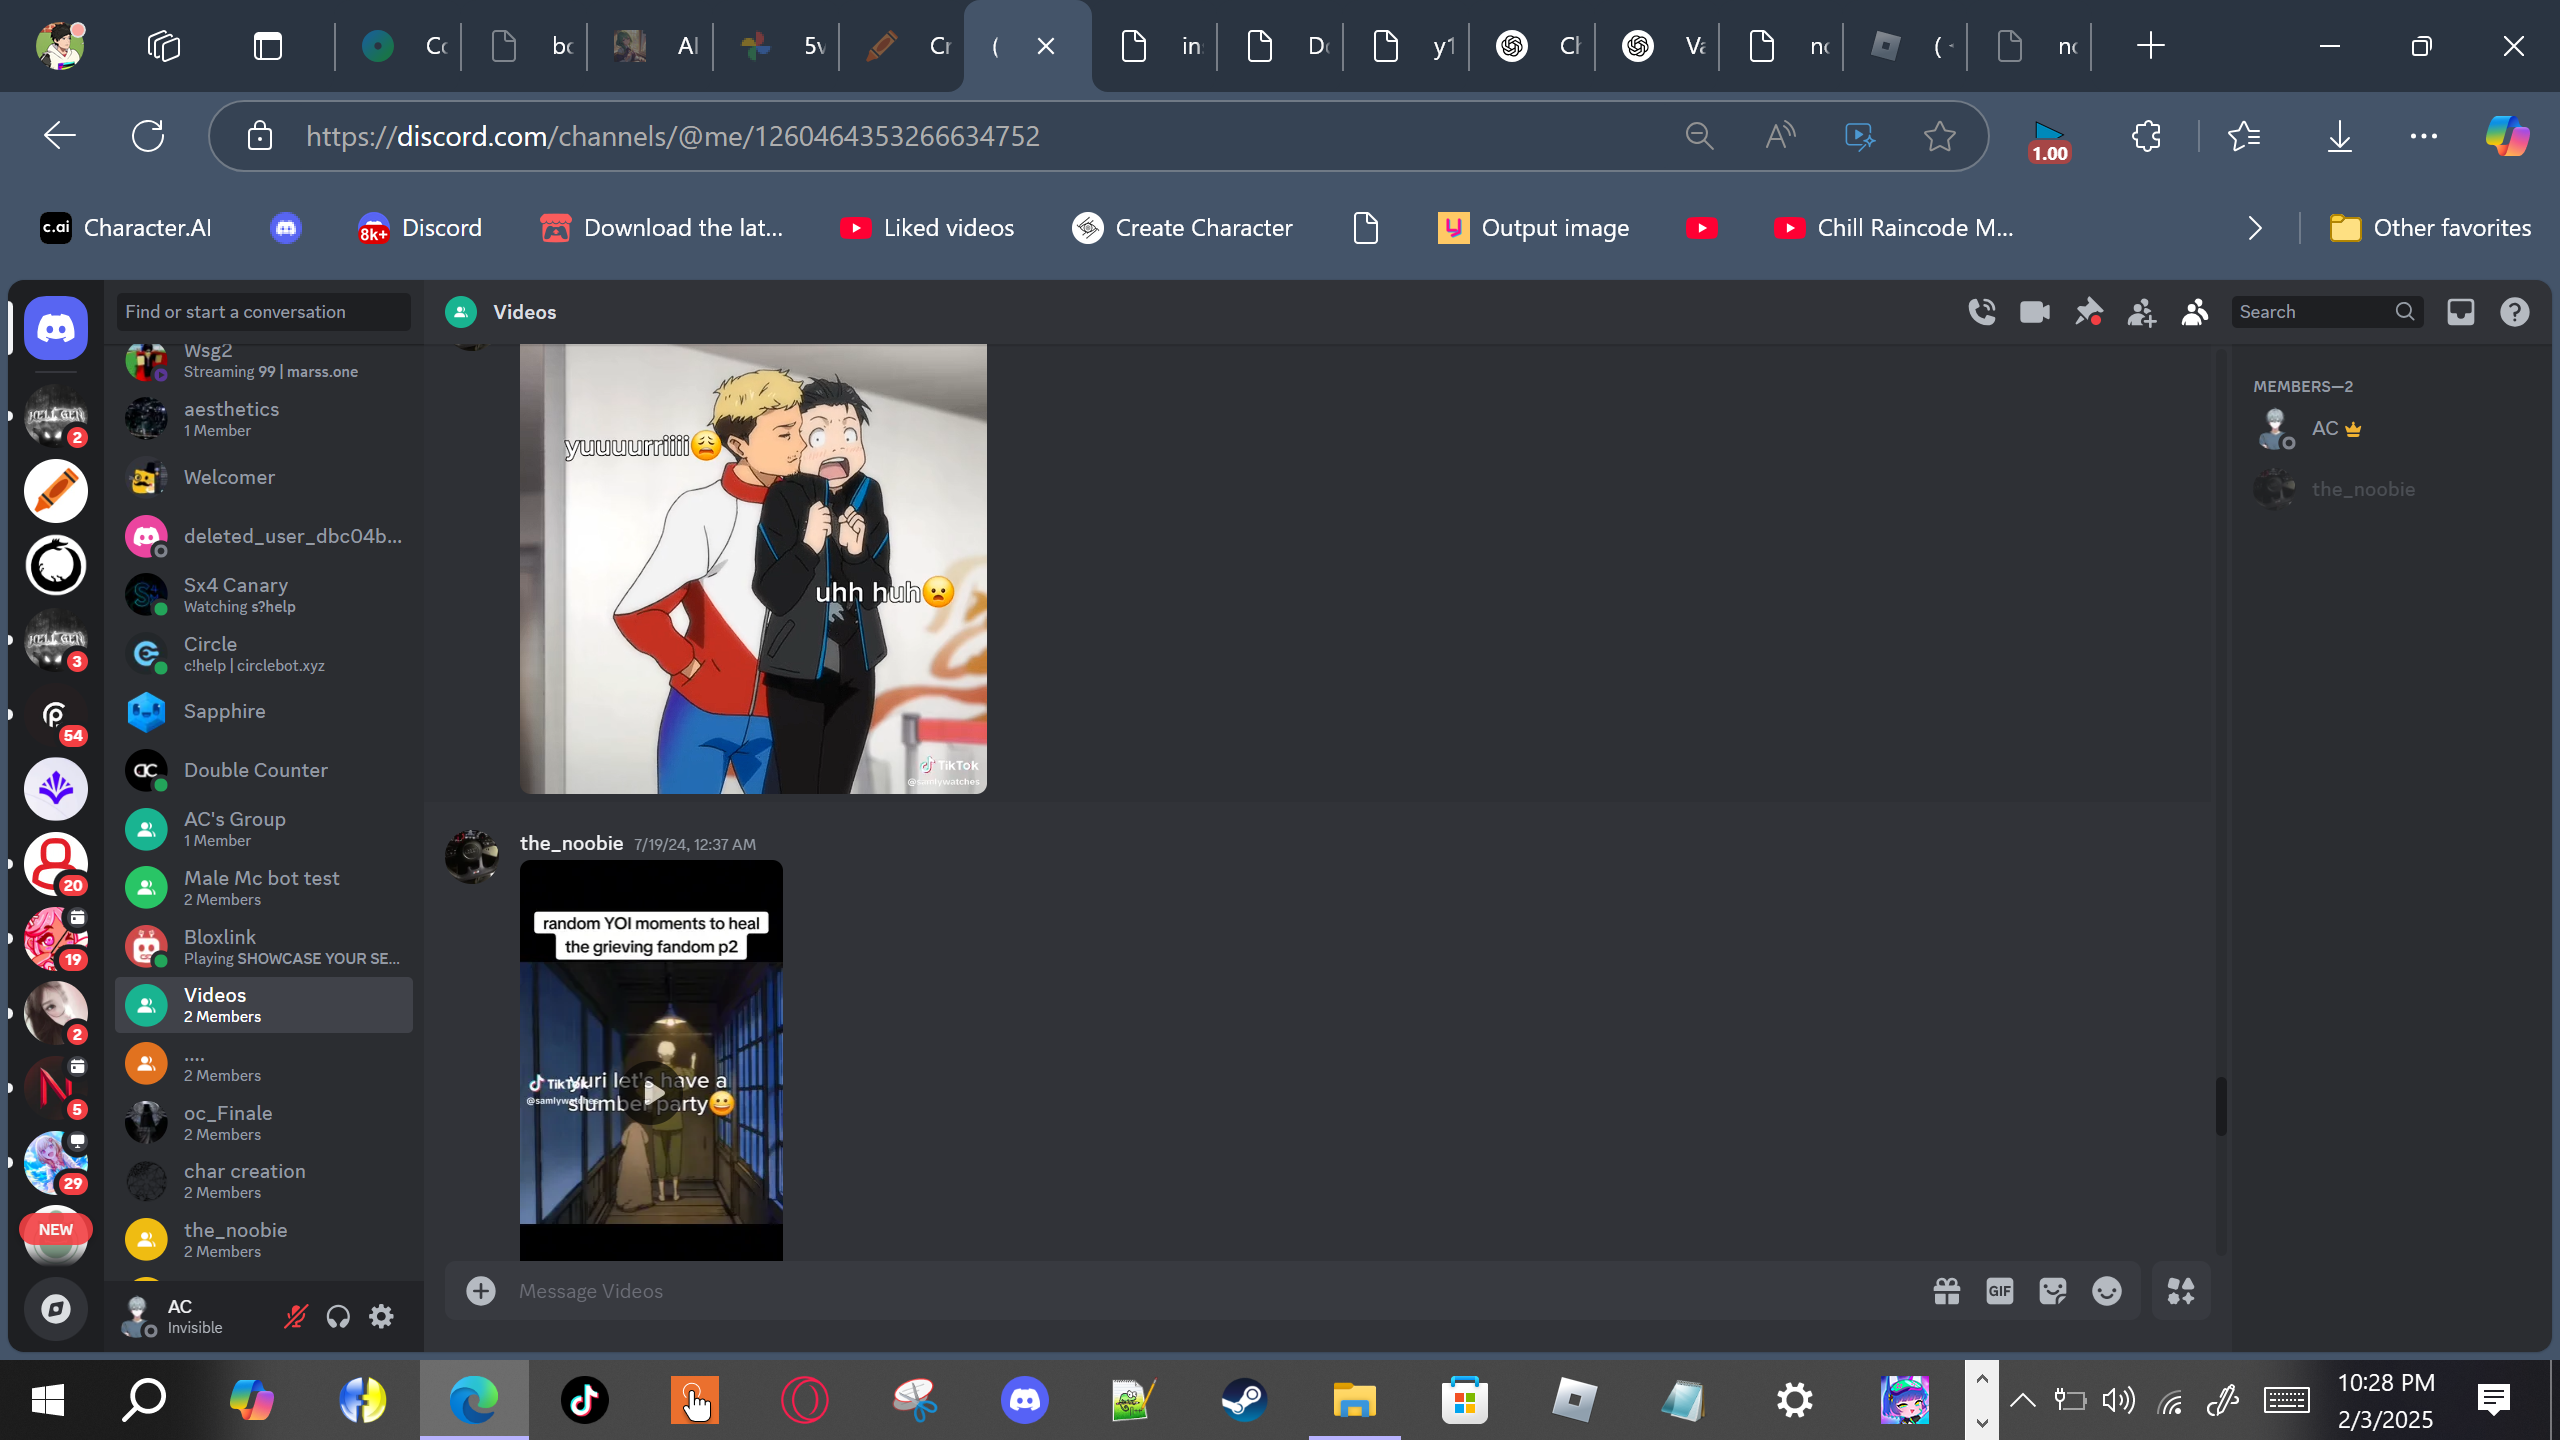Open browser Settings and more menu
The height and width of the screenshot is (1440, 2560).
tap(2424, 136)
